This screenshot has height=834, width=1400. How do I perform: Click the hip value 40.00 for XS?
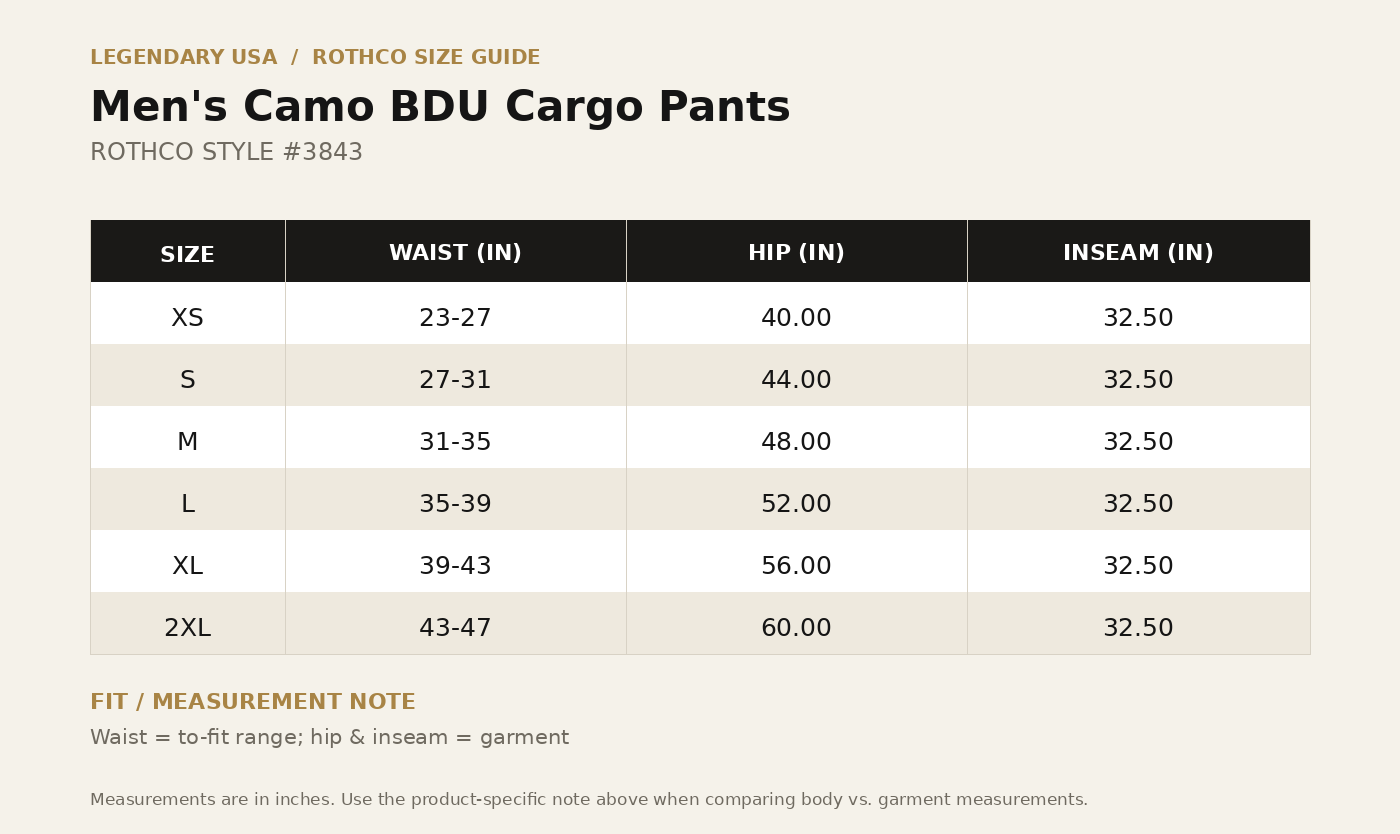click(x=796, y=319)
